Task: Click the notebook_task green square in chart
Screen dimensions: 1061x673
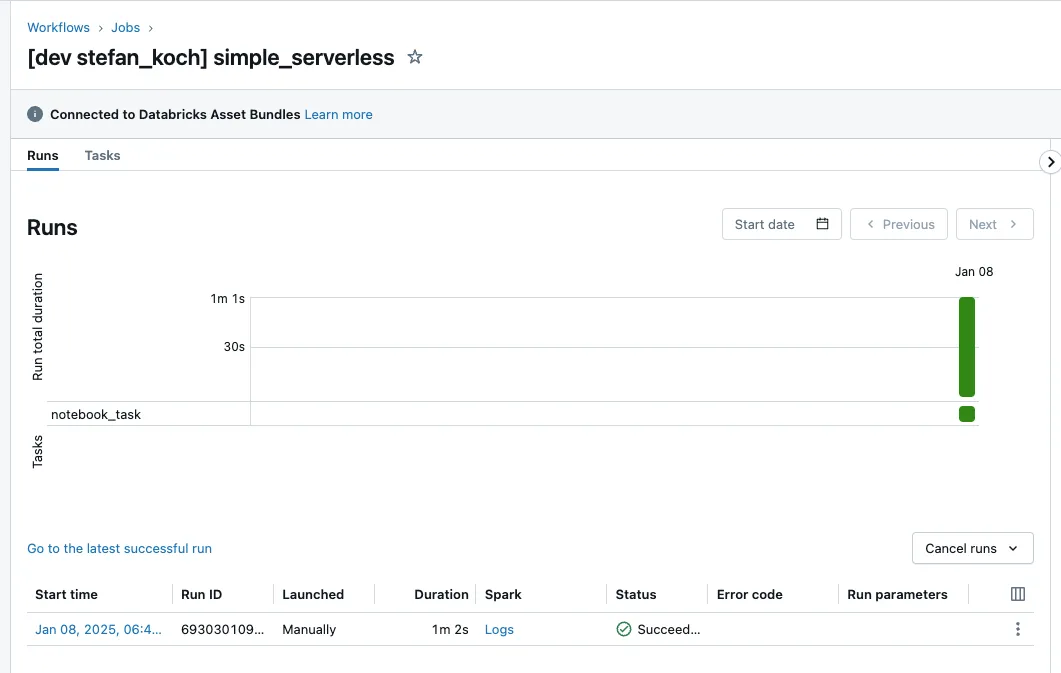Action: click(x=966, y=414)
